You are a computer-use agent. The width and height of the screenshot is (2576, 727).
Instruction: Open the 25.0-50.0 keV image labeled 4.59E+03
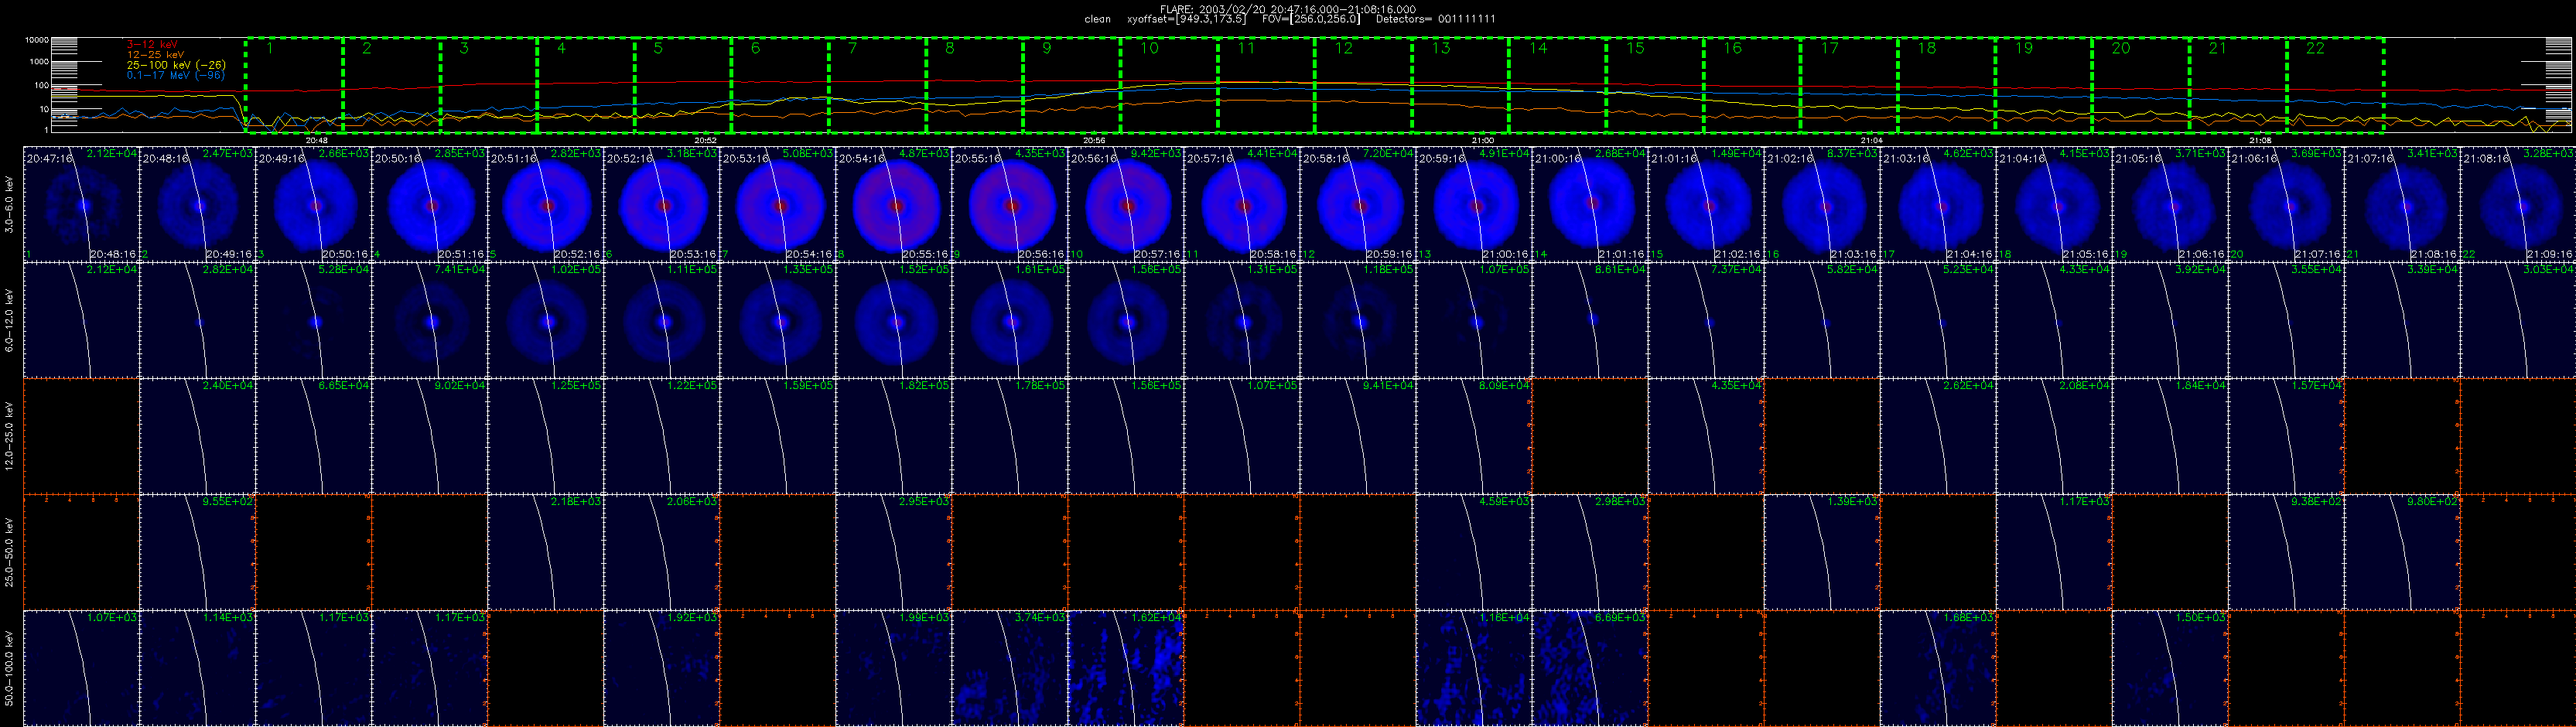(1474, 552)
